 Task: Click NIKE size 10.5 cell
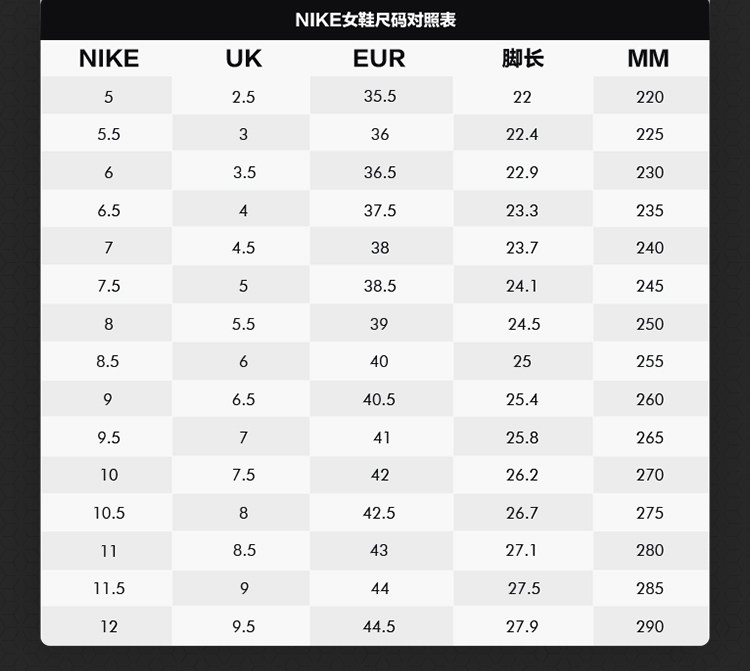pos(108,513)
